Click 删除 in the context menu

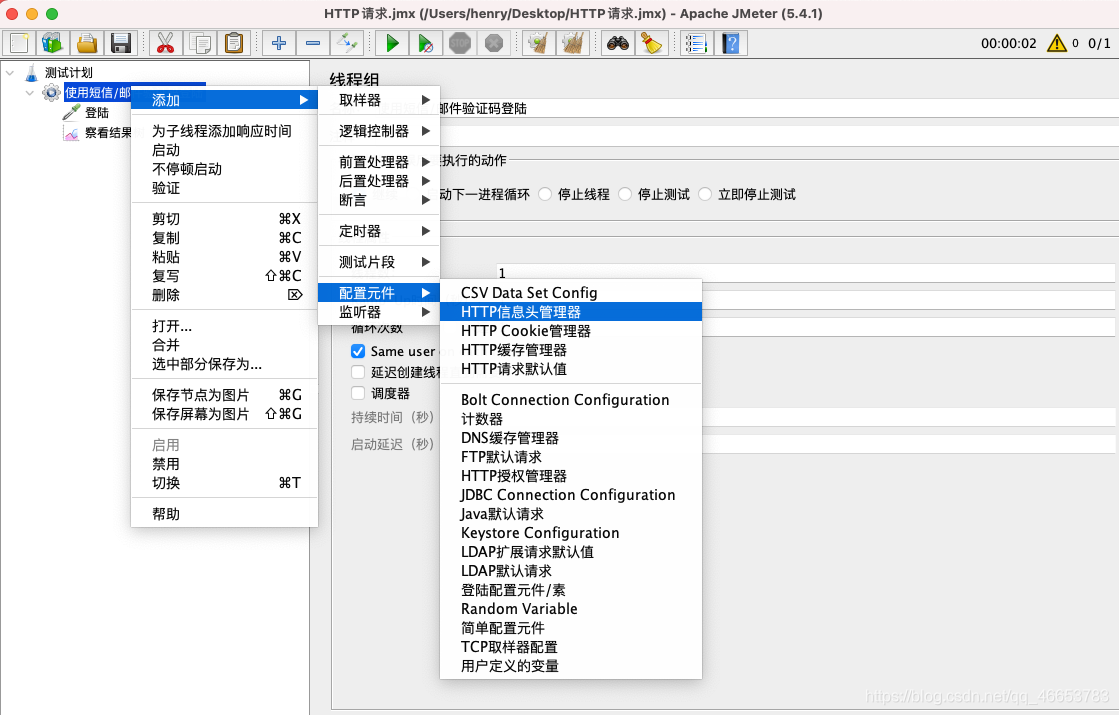click(224, 295)
